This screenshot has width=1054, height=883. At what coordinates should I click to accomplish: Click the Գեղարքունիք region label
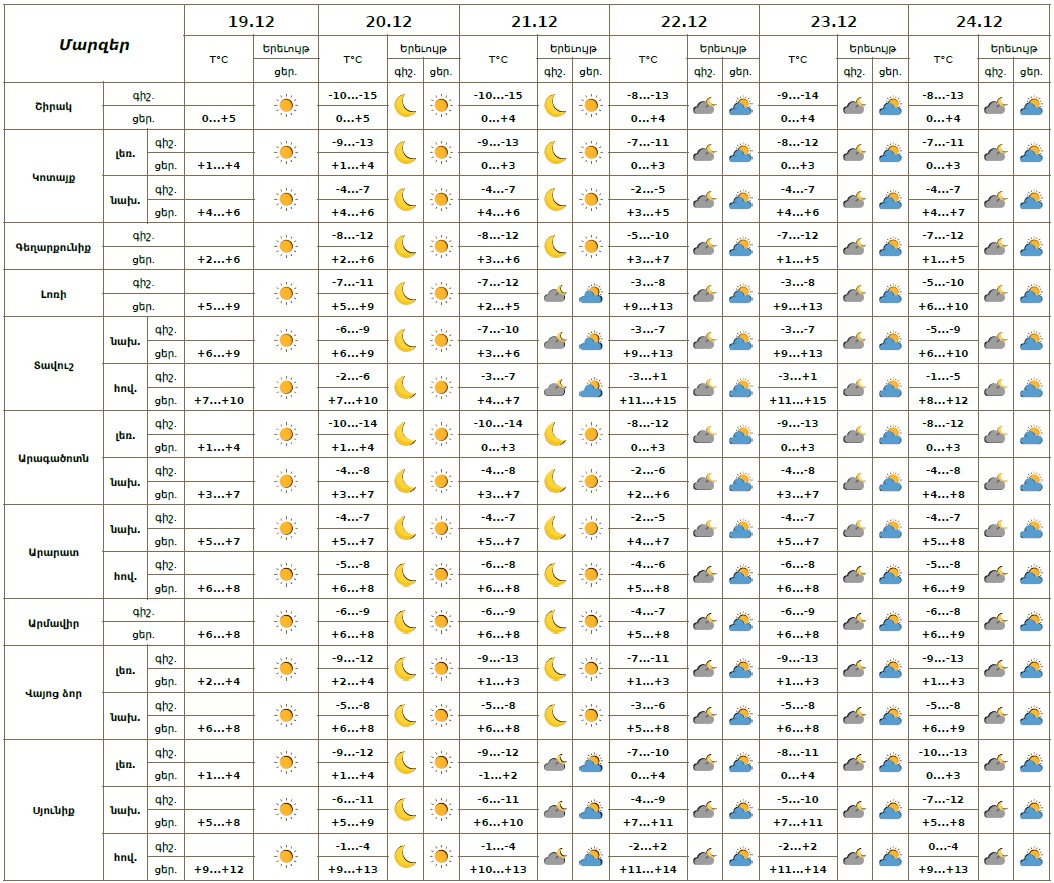[x=54, y=246]
